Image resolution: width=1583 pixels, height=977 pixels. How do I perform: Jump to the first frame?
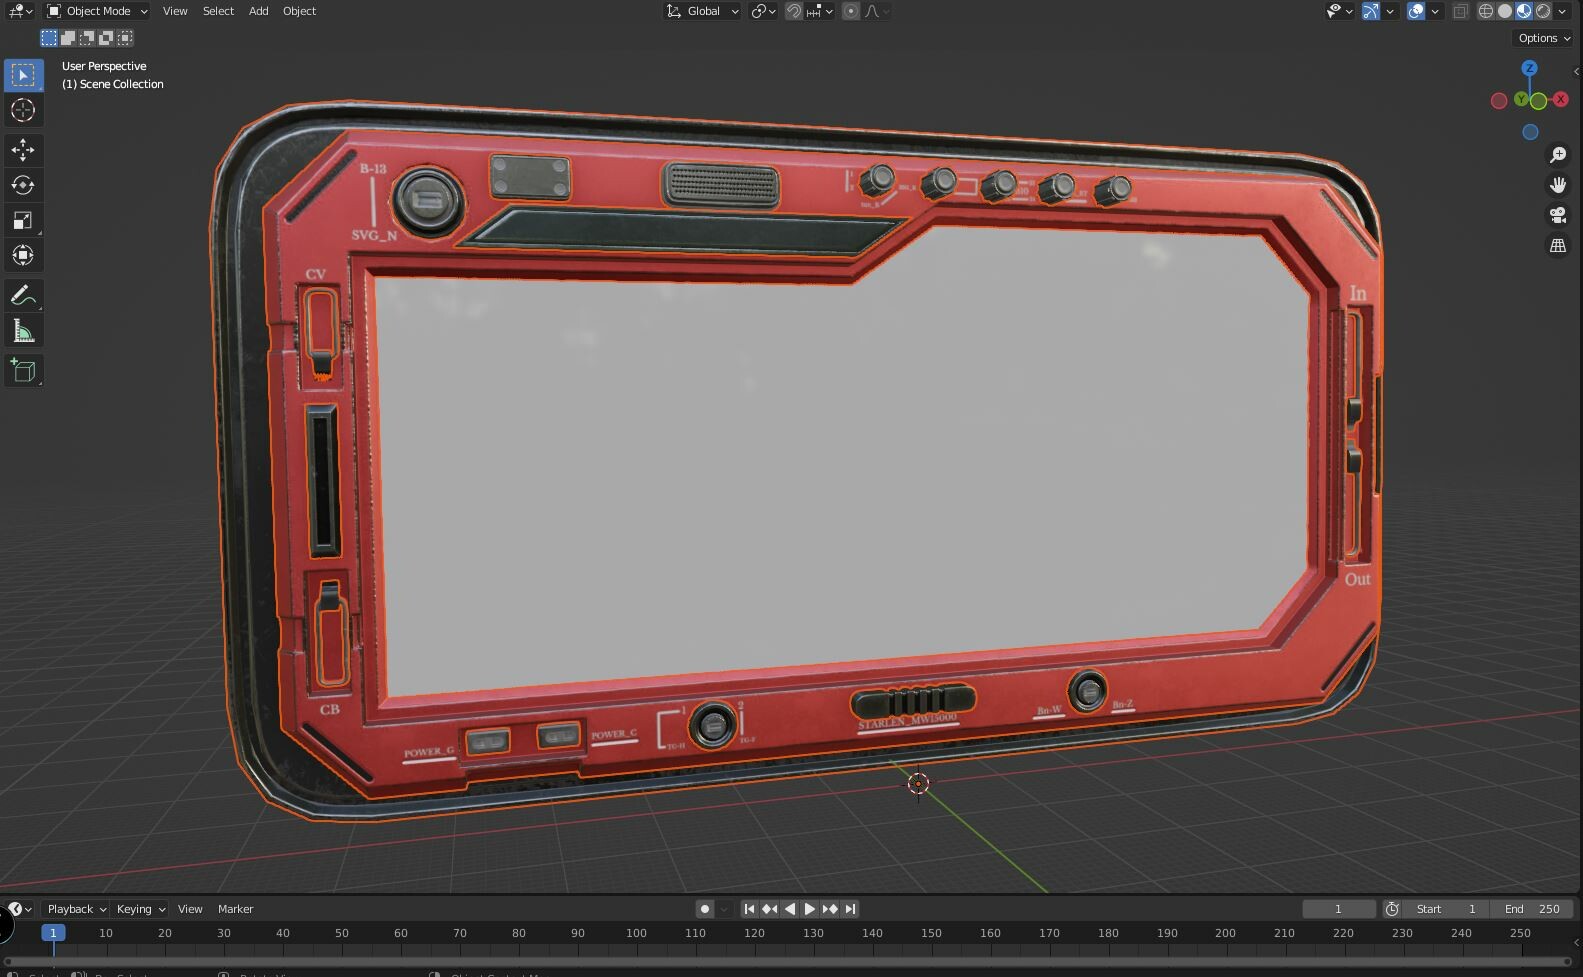point(749,909)
